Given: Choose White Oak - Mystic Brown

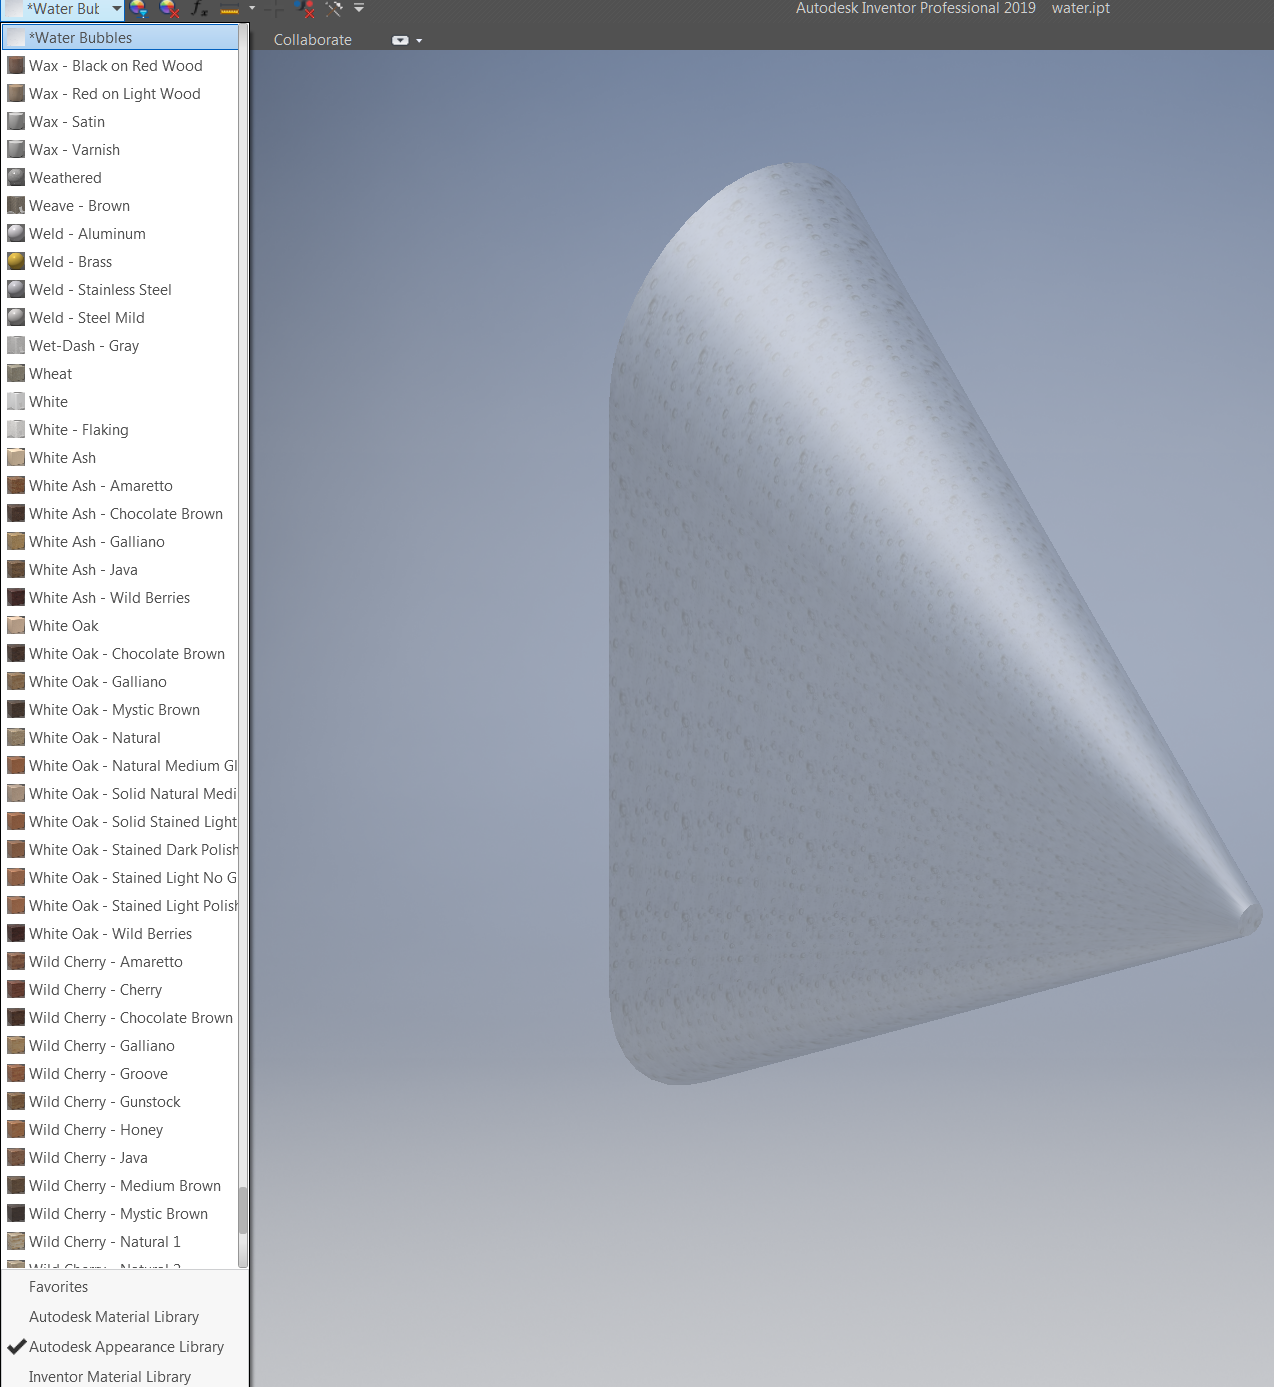Looking at the screenshot, I should click(x=120, y=710).
